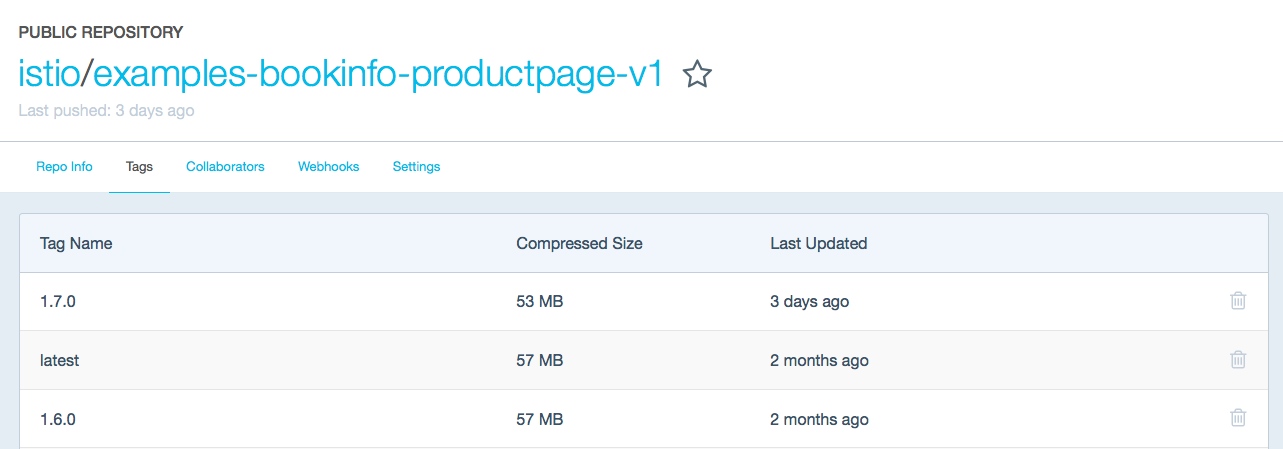Go to the Webhooks tab
Screen dimensions: 1283x449
coord(328,167)
